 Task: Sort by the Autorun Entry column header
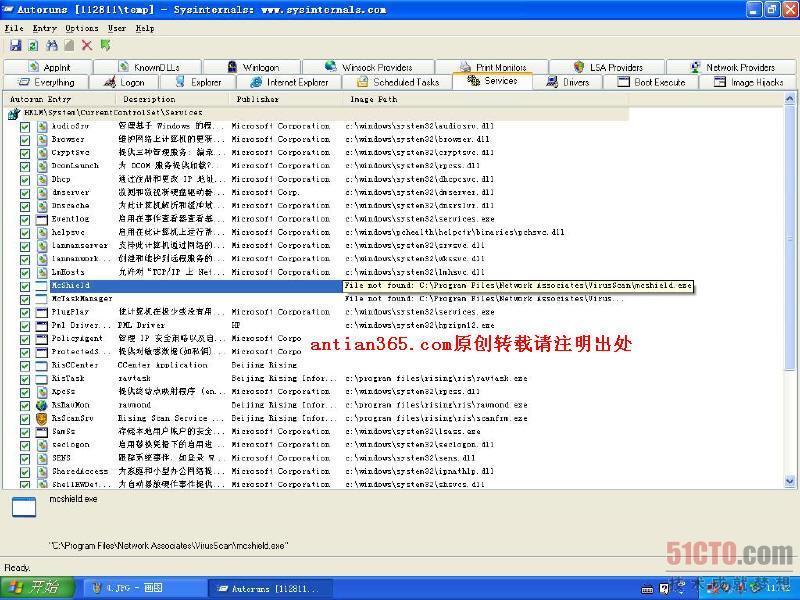(60, 99)
